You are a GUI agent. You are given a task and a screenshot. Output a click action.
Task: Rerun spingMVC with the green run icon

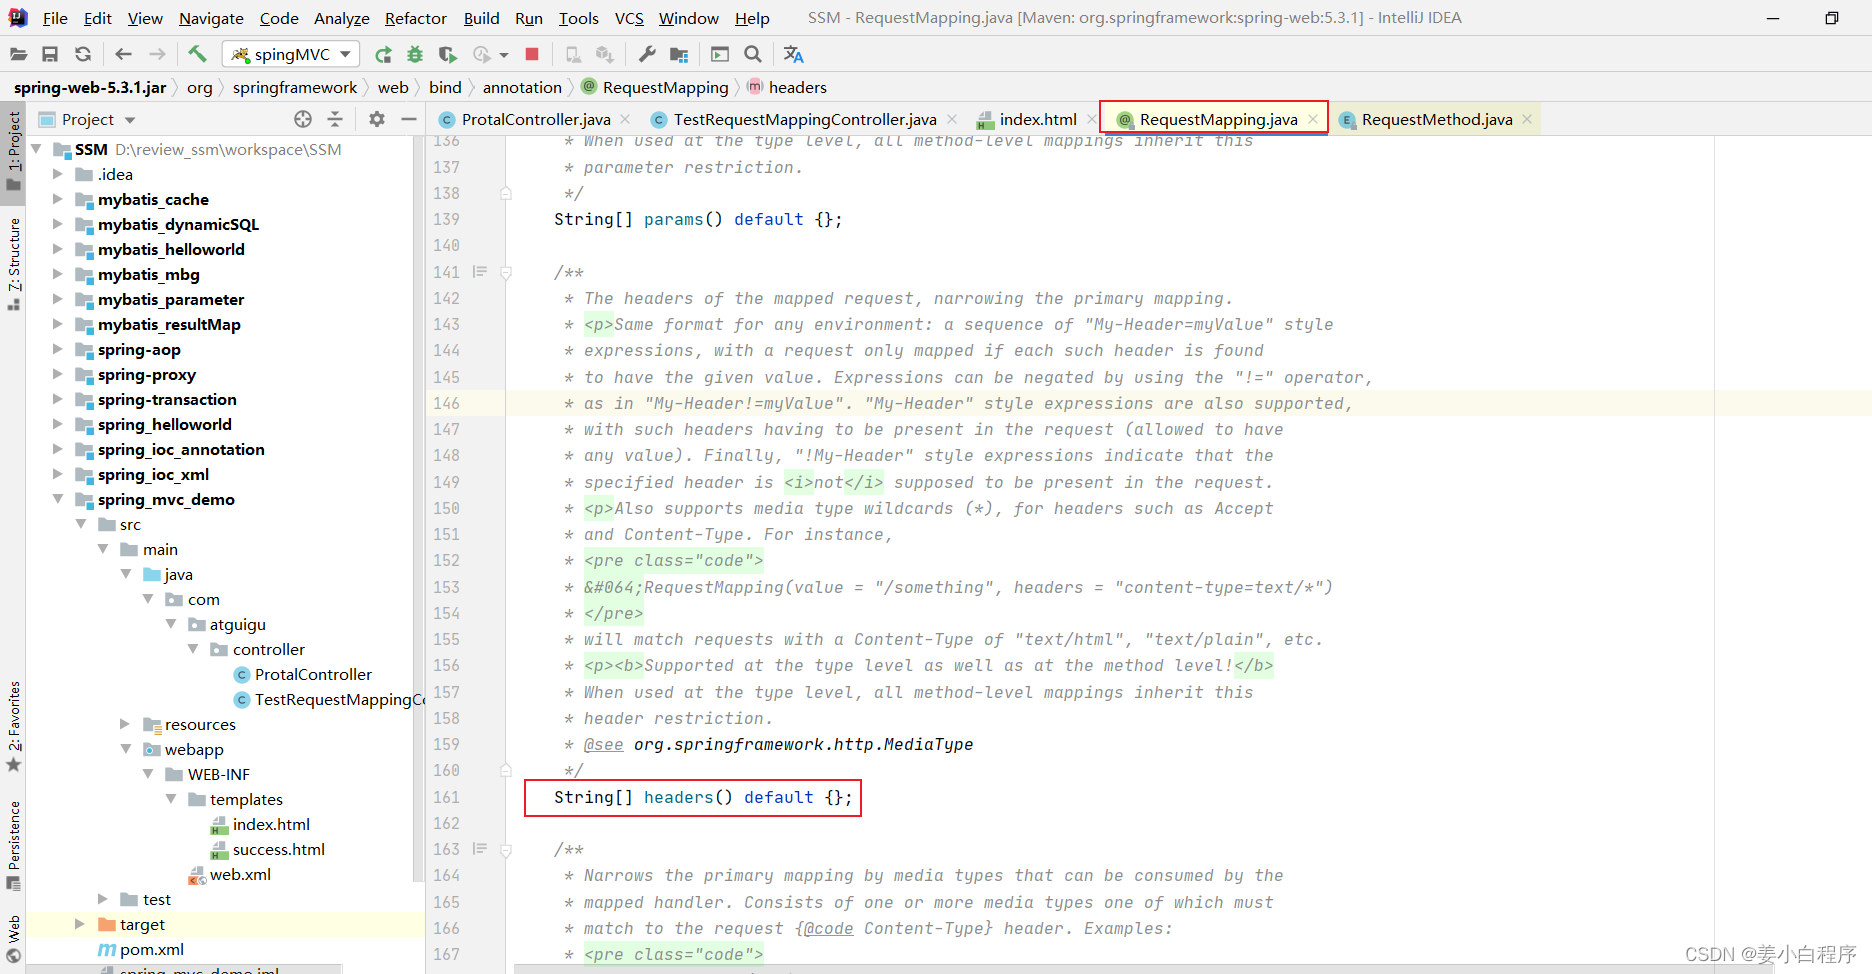pyautogui.click(x=383, y=54)
